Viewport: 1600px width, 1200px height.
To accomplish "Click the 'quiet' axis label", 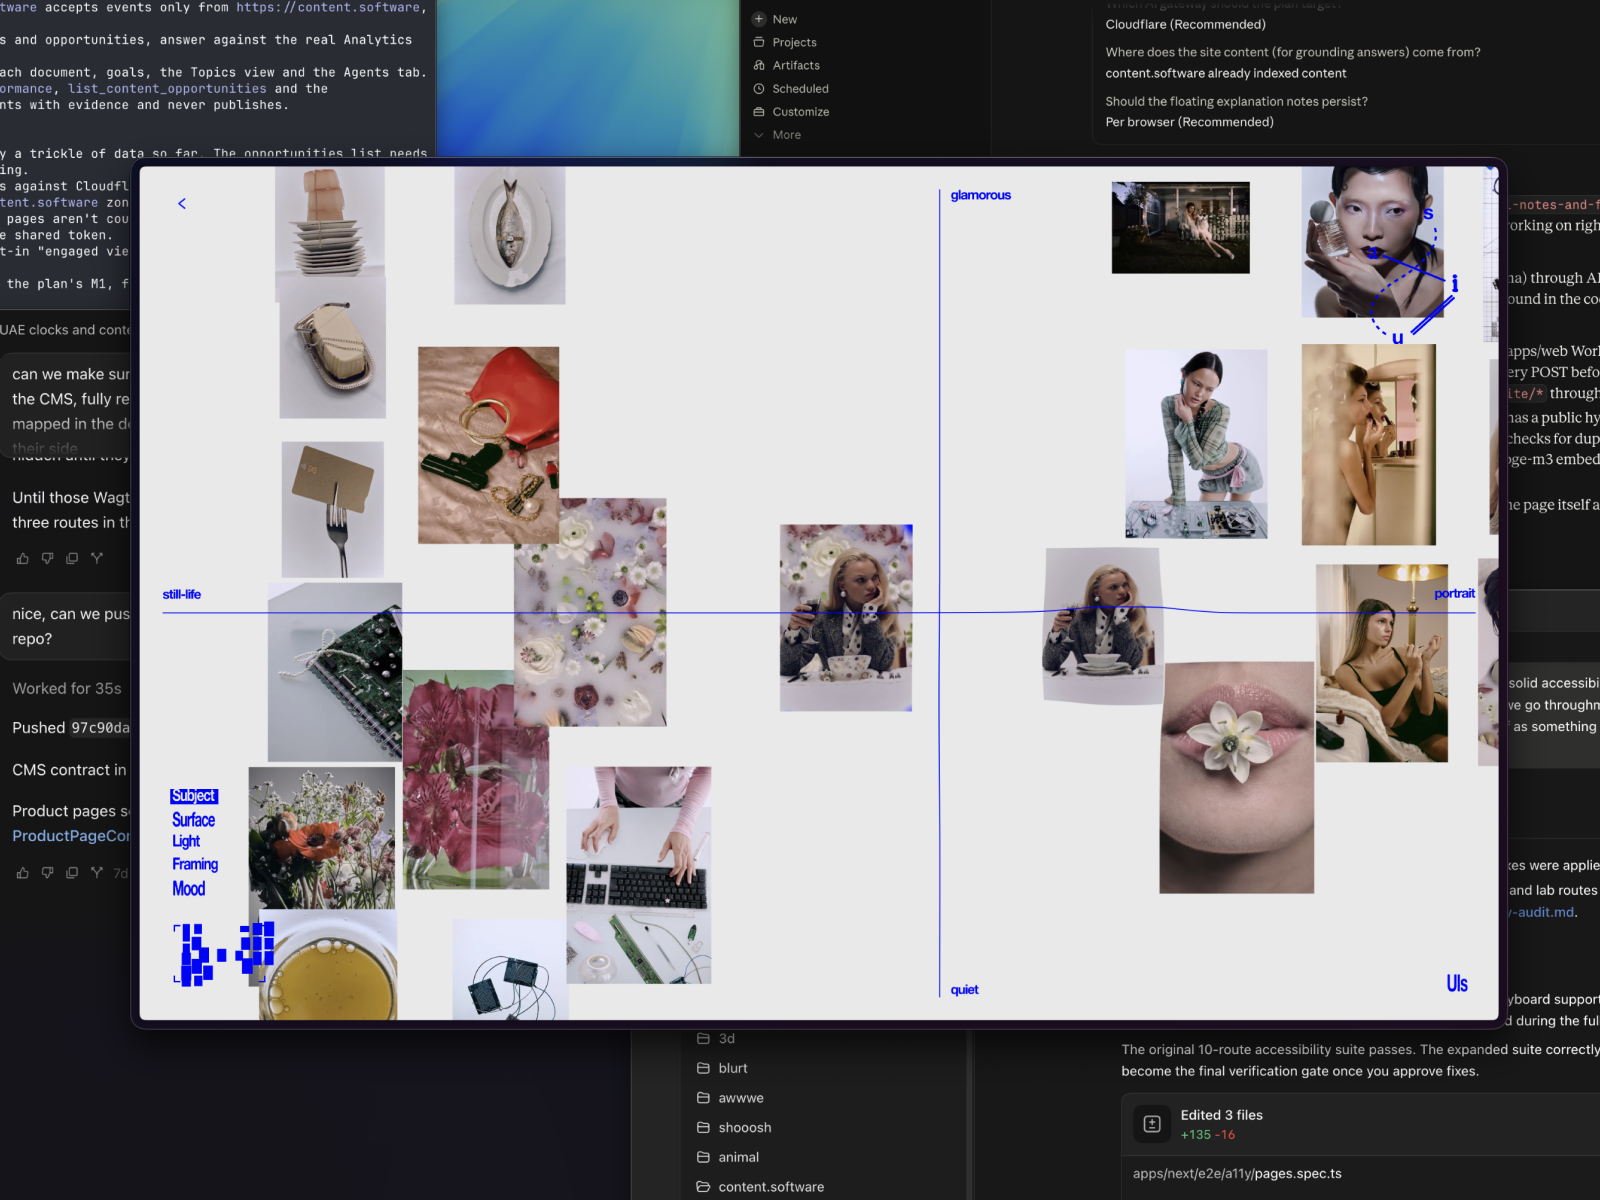I will (x=965, y=990).
